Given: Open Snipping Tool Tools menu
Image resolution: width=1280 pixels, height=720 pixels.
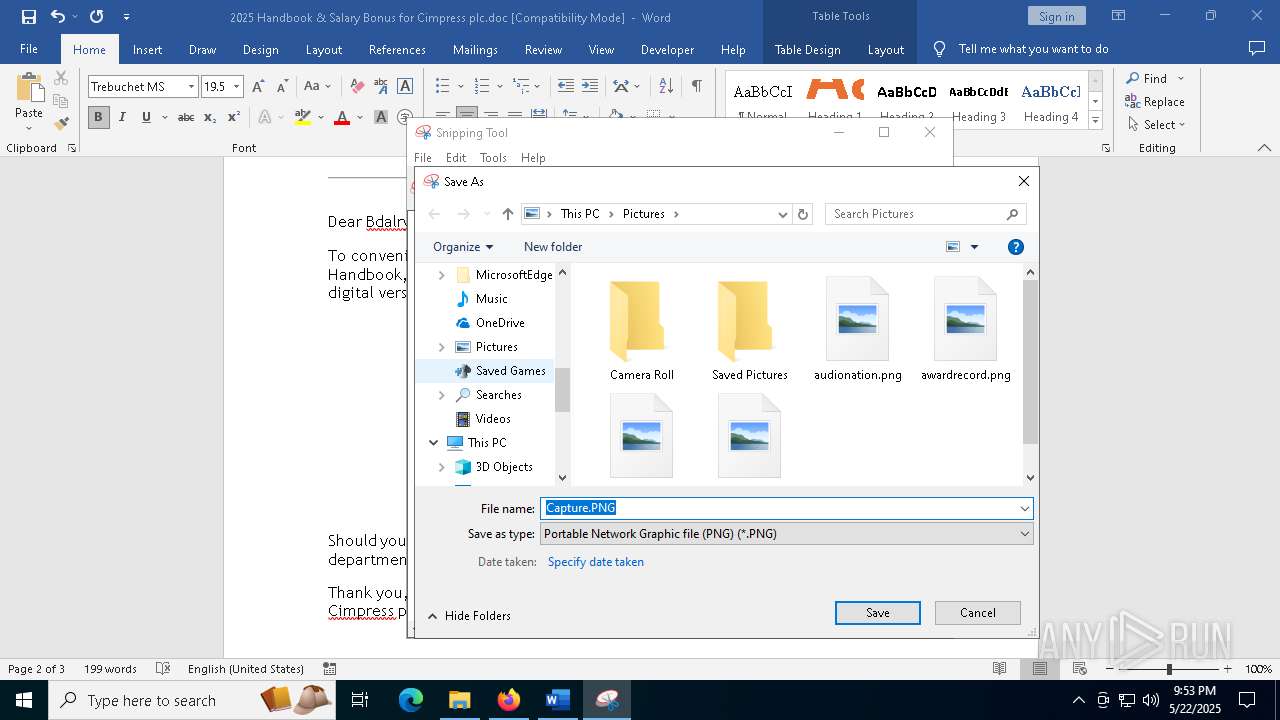Looking at the screenshot, I should (x=493, y=158).
